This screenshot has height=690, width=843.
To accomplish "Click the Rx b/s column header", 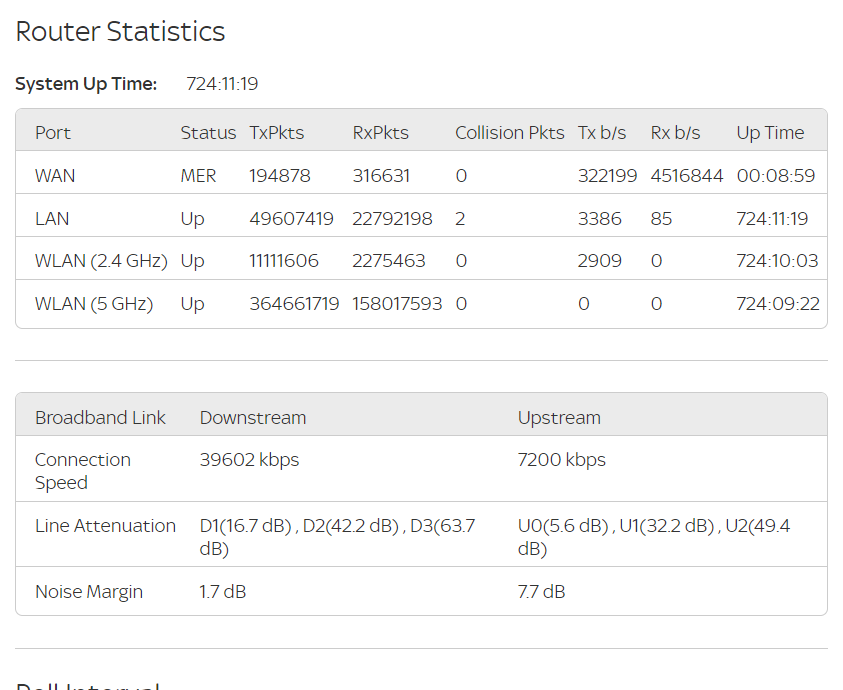I will 675,133.
